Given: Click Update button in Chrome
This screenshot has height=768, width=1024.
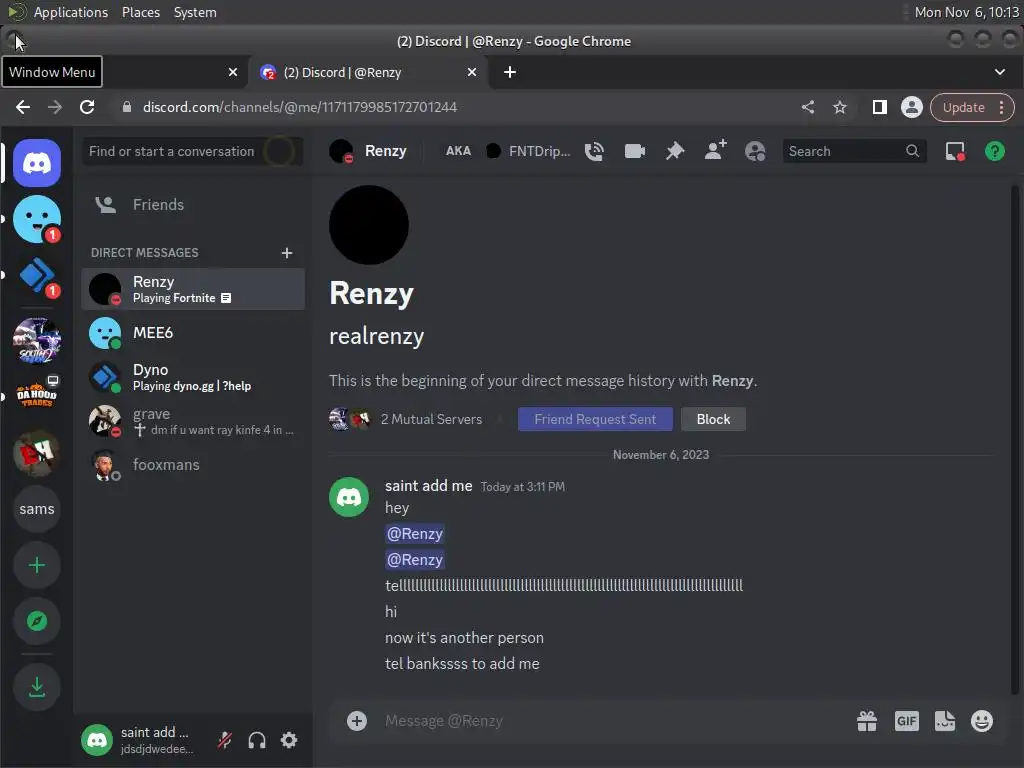Looking at the screenshot, I should tap(963, 107).
